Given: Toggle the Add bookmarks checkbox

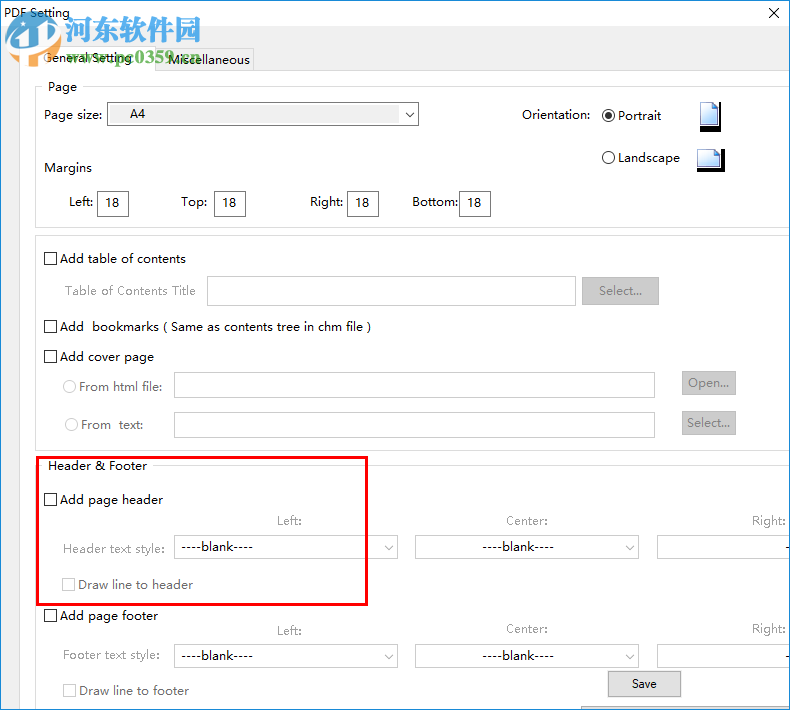Looking at the screenshot, I should pos(50,327).
